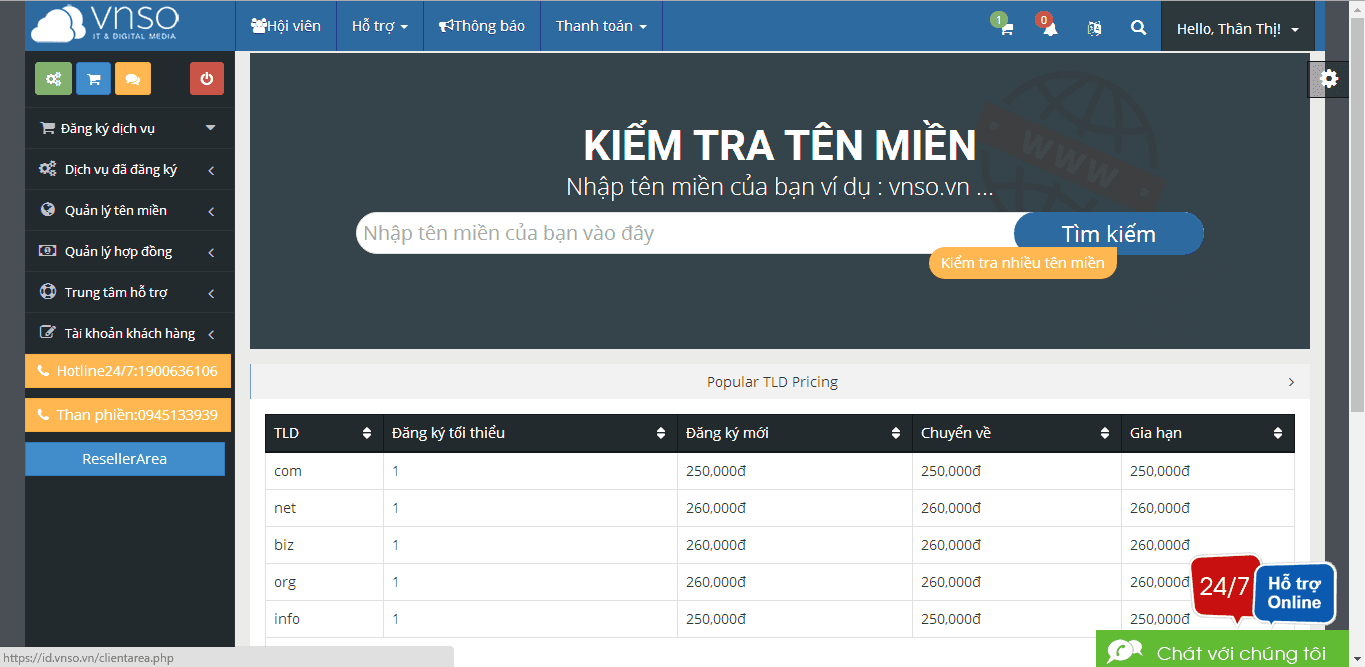Click the ResellerArea button
Image resolution: width=1365 pixels, height=667 pixels.
tap(125, 459)
